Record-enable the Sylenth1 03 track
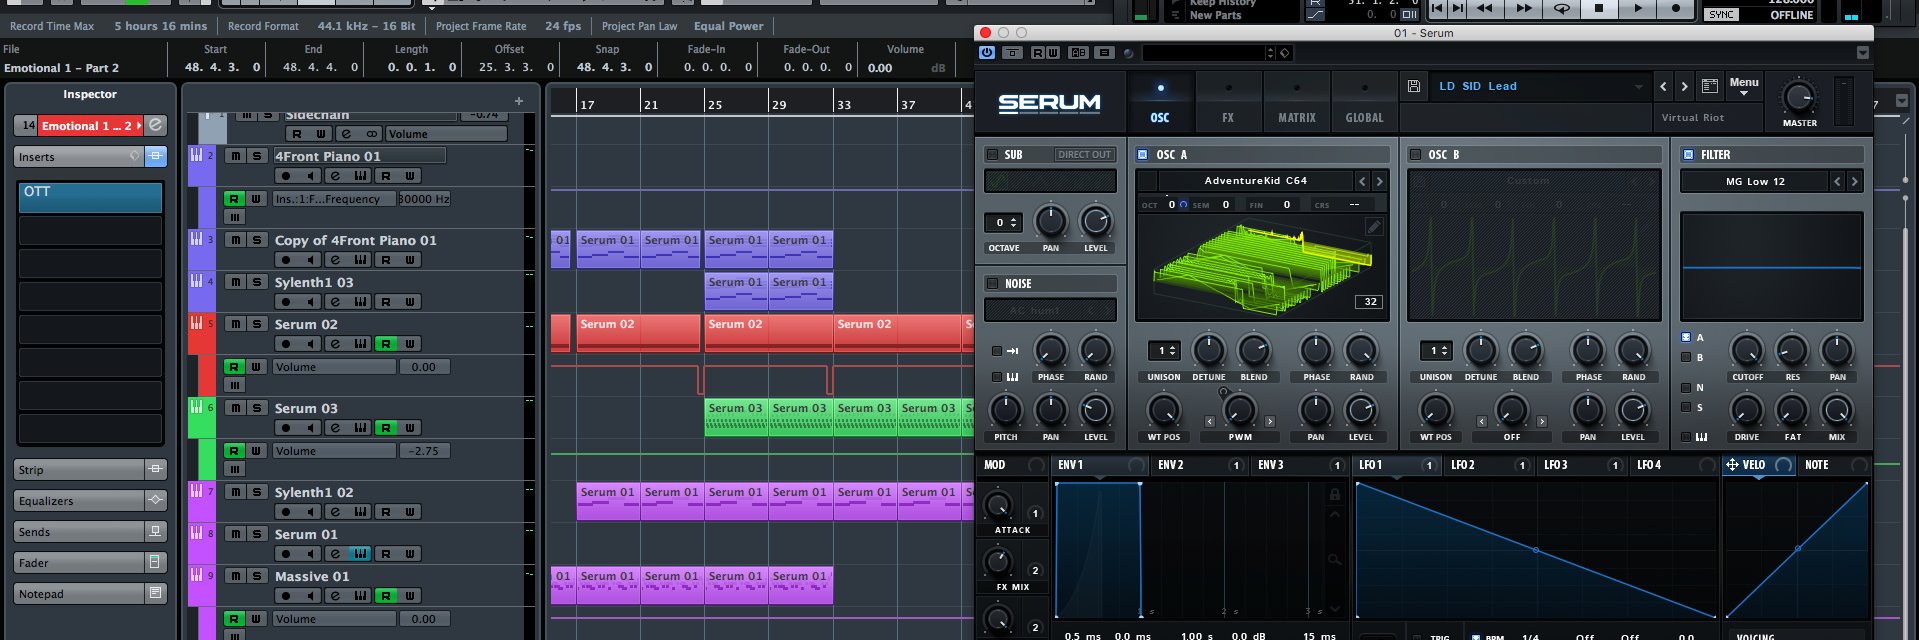1919x640 pixels. (x=286, y=302)
